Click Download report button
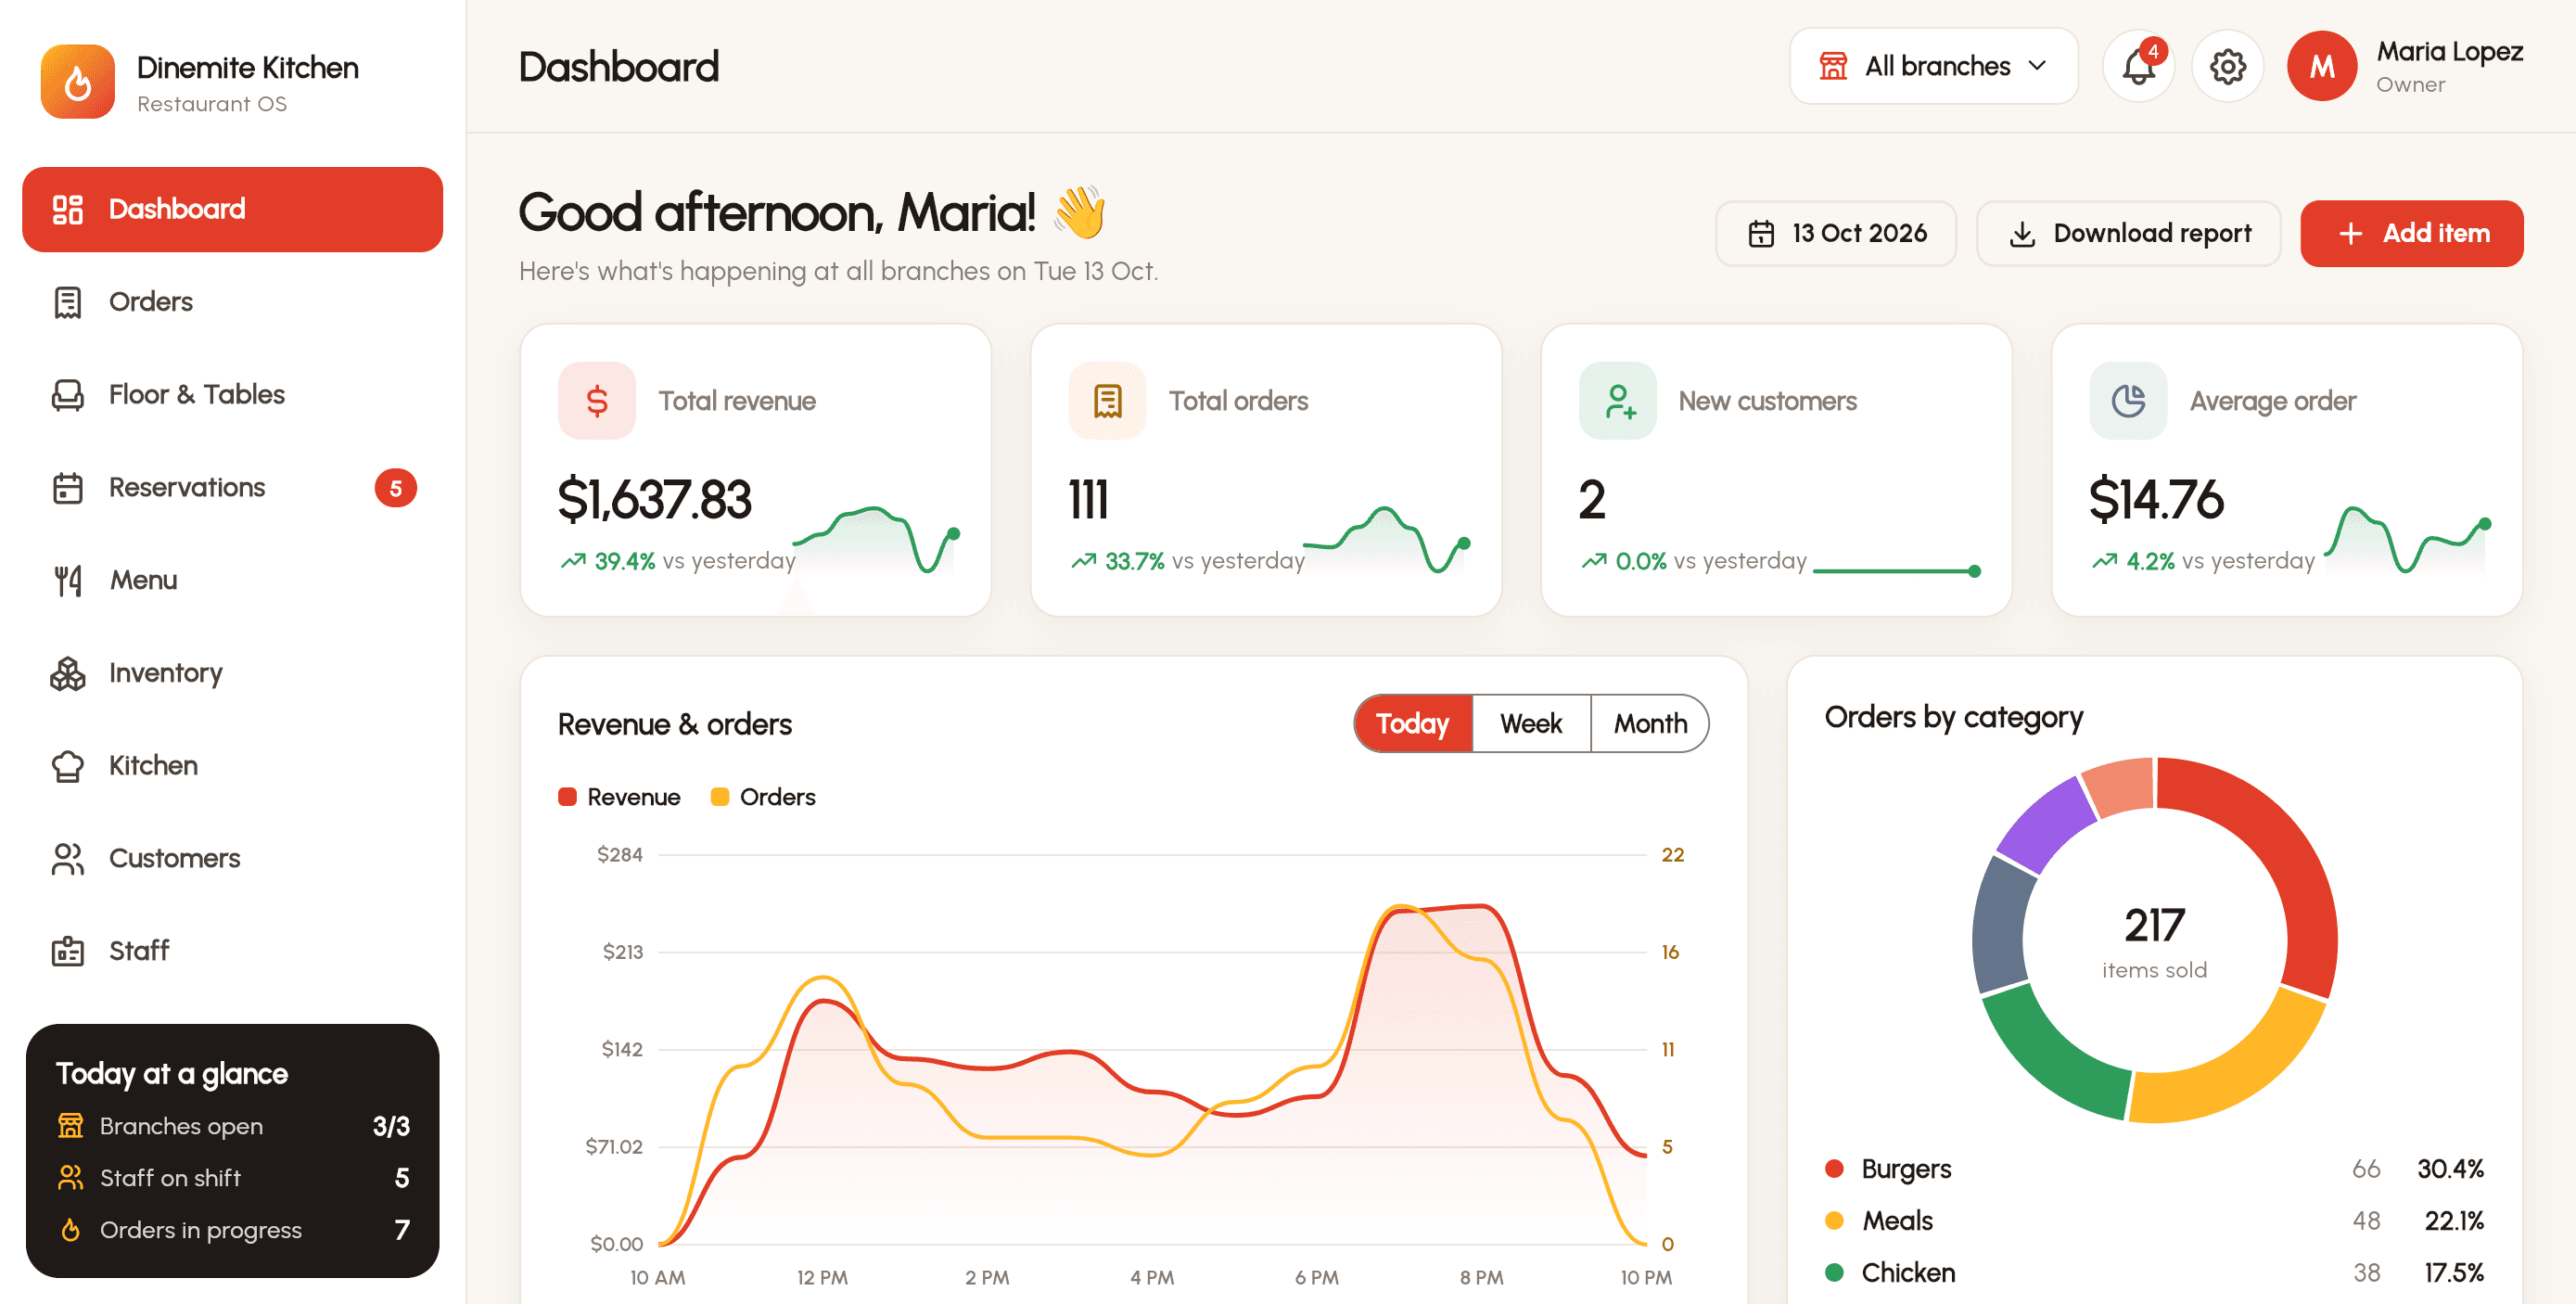The image size is (2576, 1304). click(2129, 234)
